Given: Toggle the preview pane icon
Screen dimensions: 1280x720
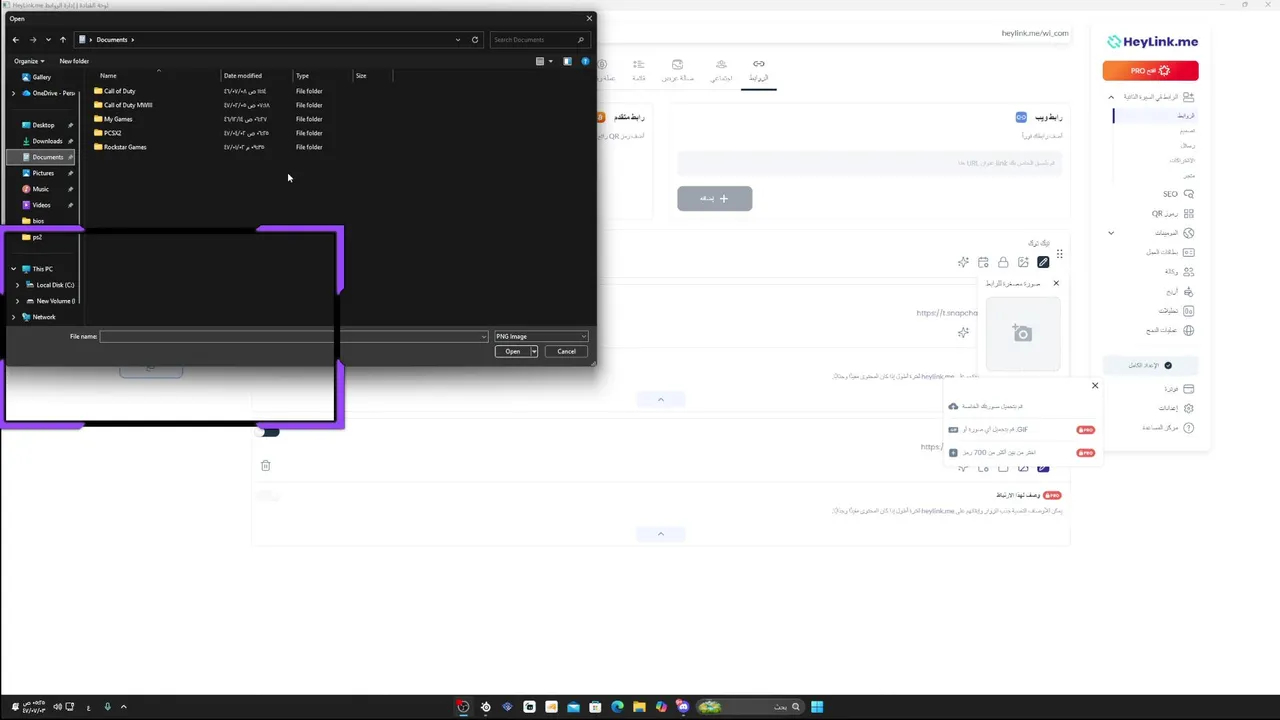Looking at the screenshot, I should coord(567,61).
